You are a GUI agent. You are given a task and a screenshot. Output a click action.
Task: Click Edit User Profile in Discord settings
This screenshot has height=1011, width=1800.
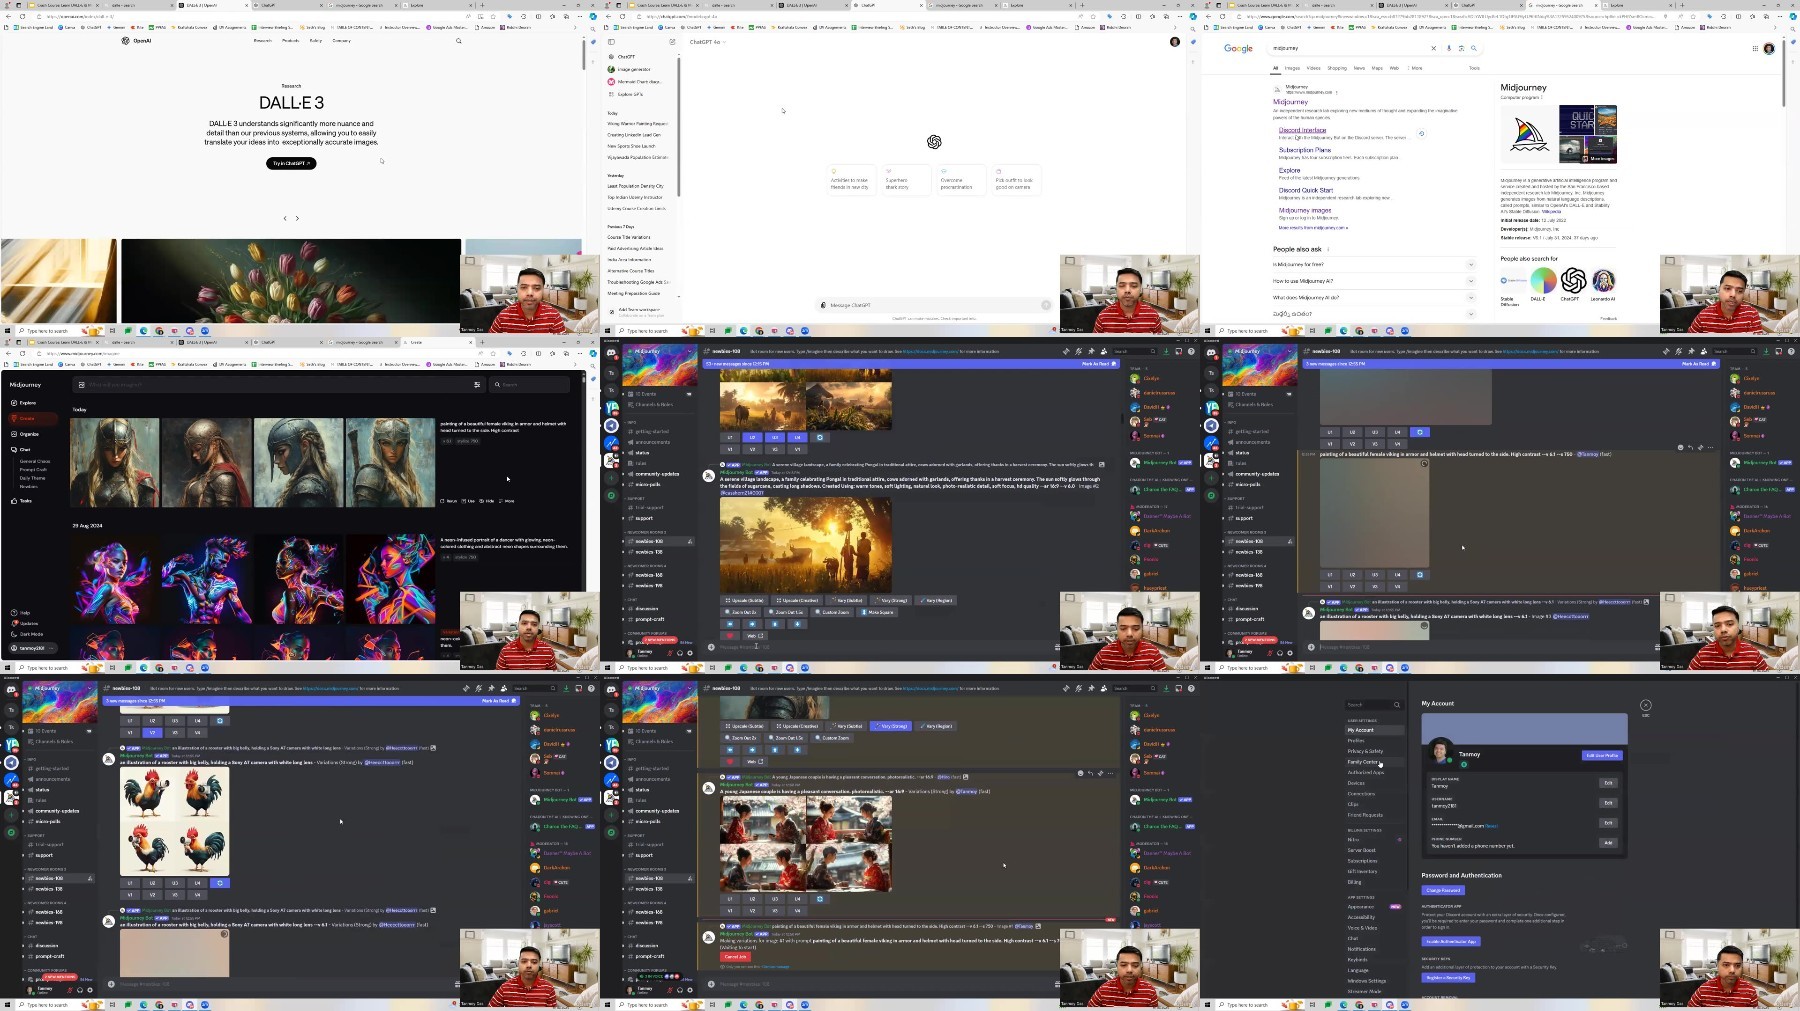click(x=1601, y=755)
